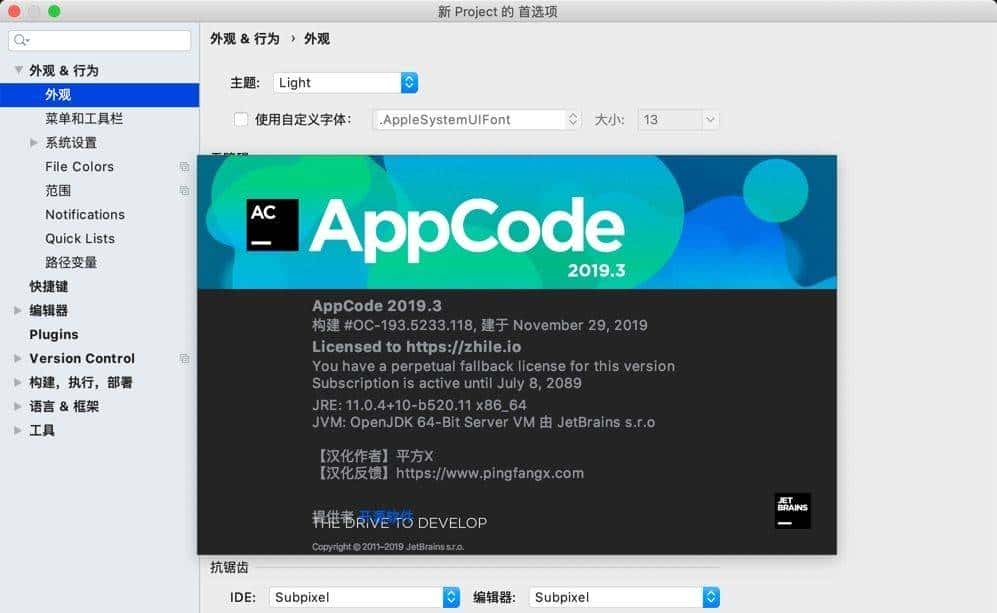Select the 菜单和工具栏 settings item
This screenshot has width=997, height=613.
coord(85,118)
